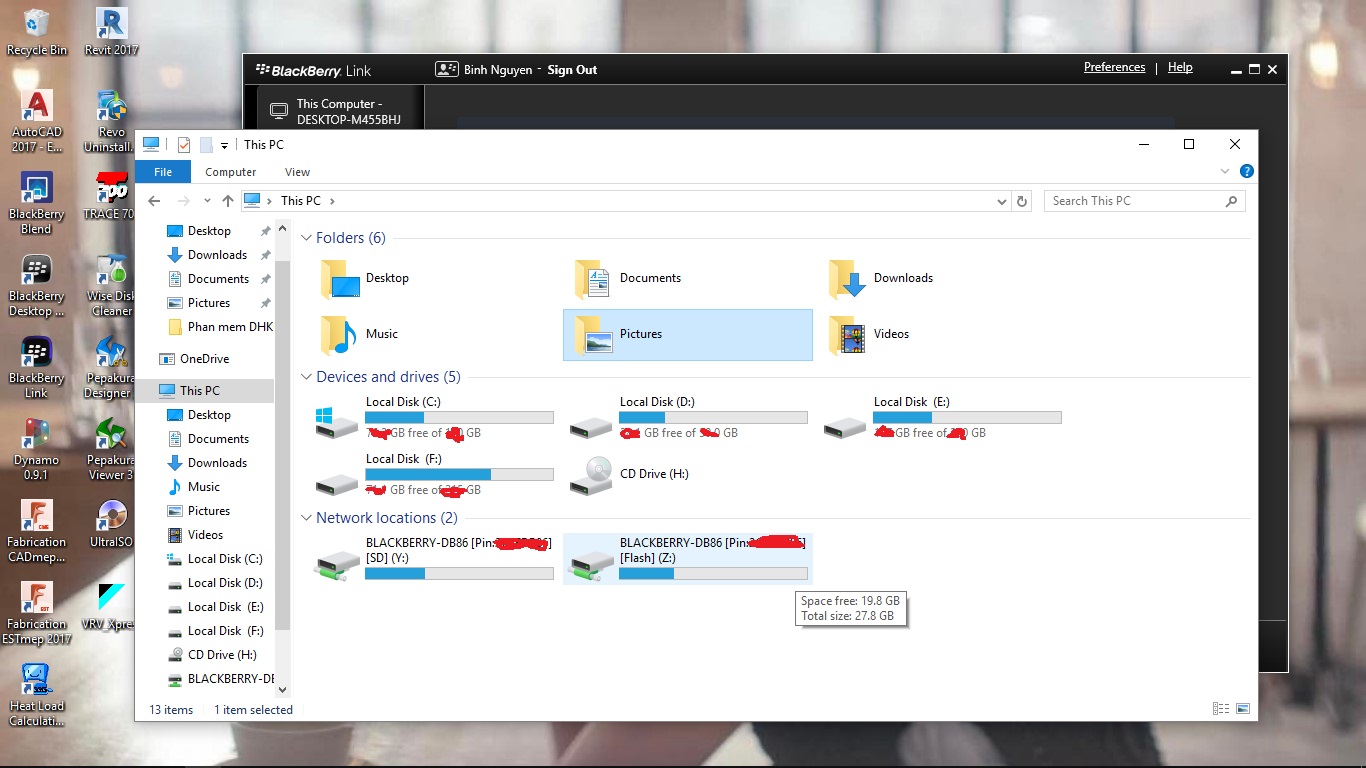Collapse the Network locations (2) group

coord(306,518)
